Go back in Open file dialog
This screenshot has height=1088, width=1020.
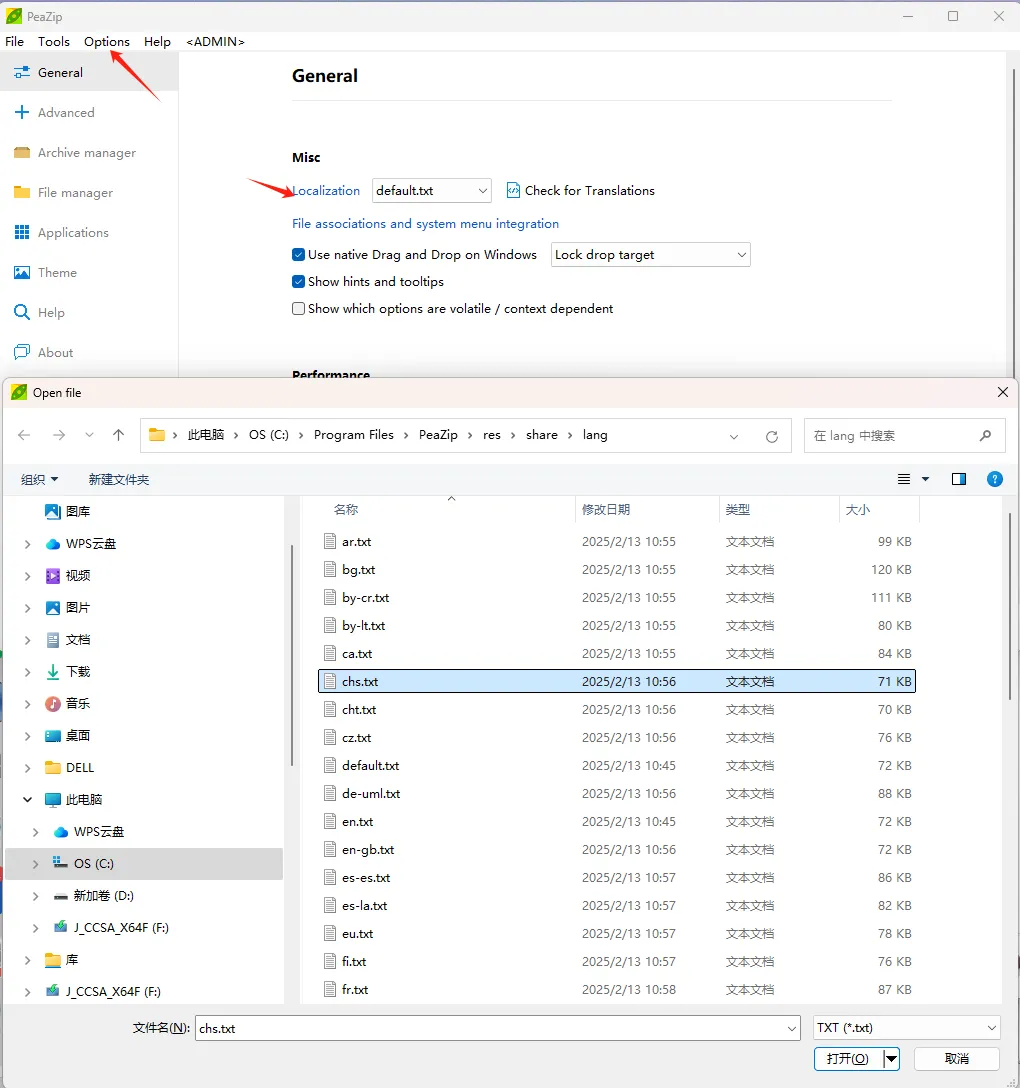tap(24, 435)
